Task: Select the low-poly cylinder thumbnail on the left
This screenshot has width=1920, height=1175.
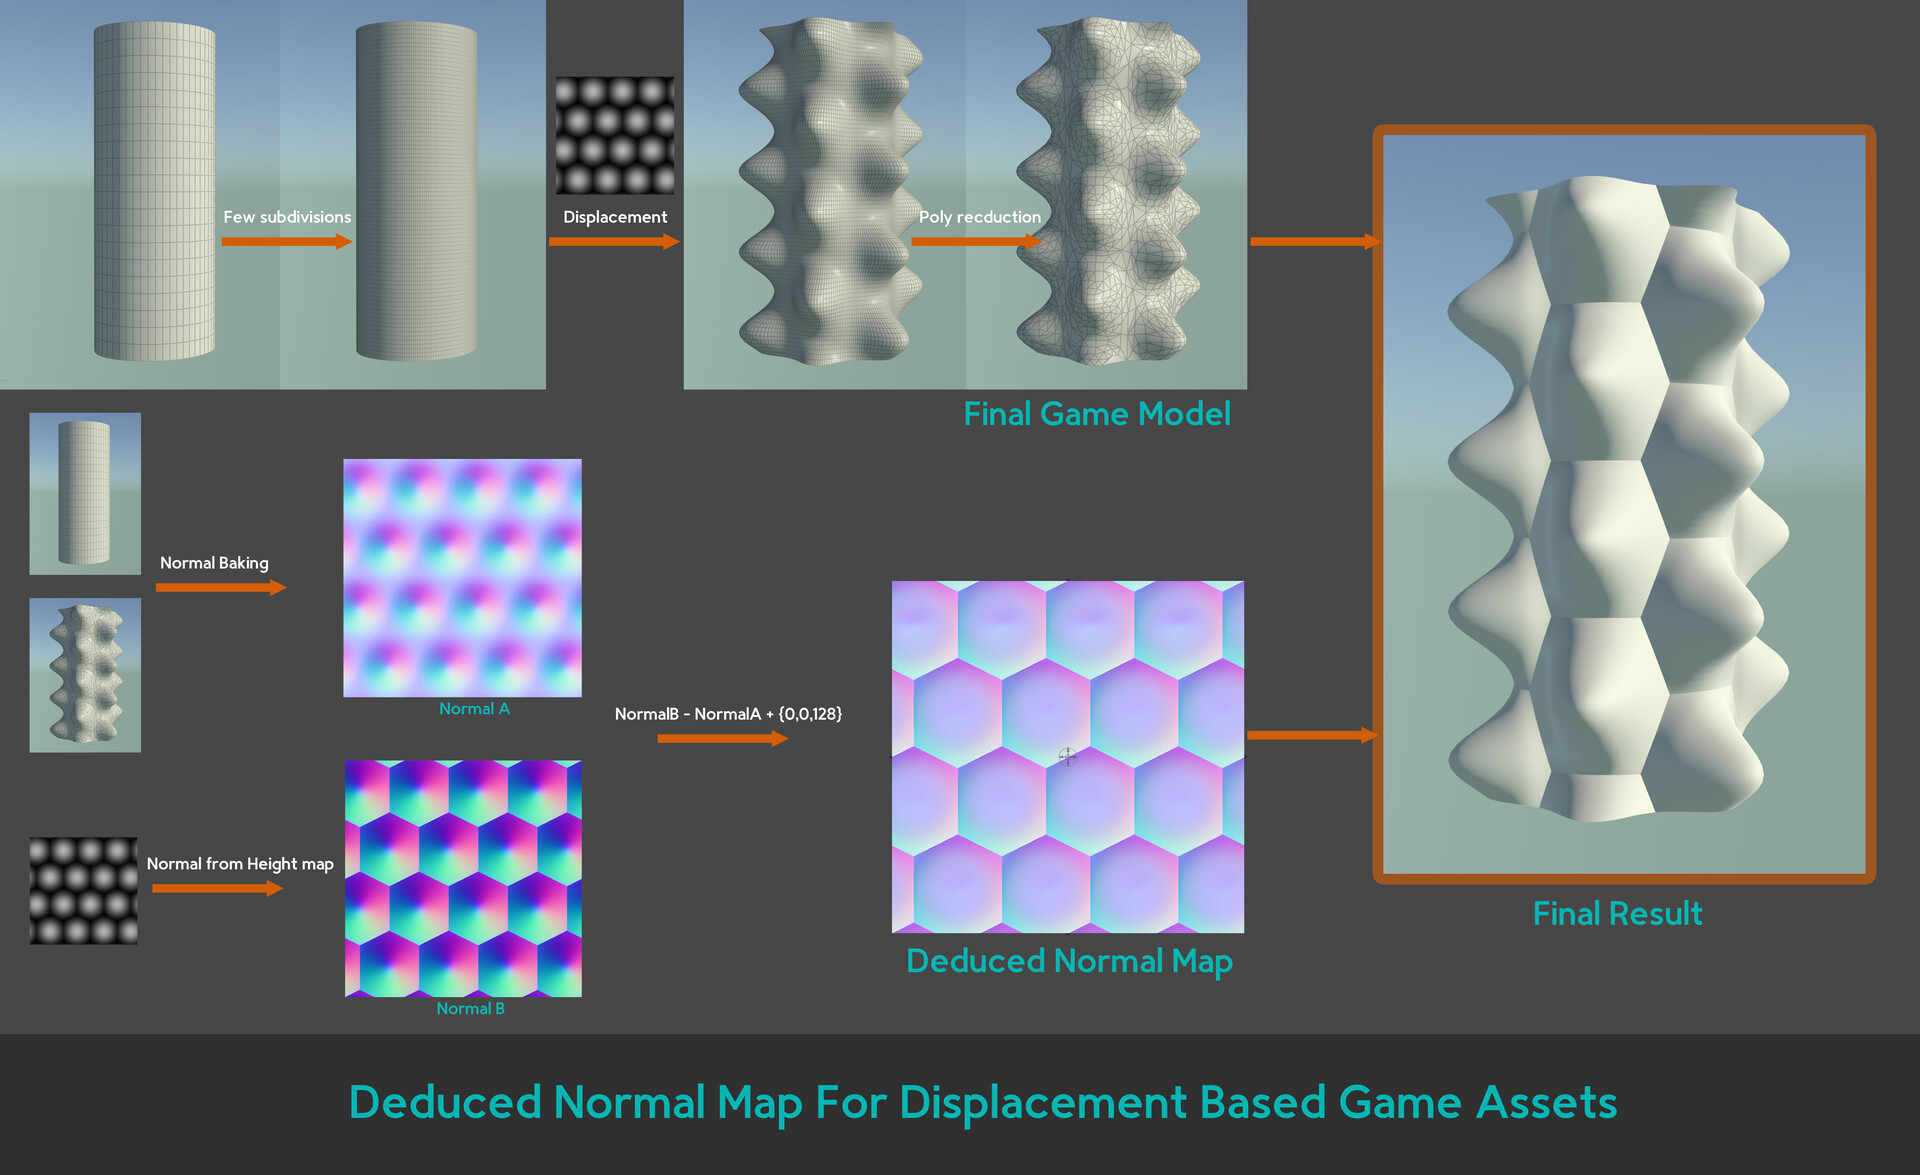Action: (85, 492)
